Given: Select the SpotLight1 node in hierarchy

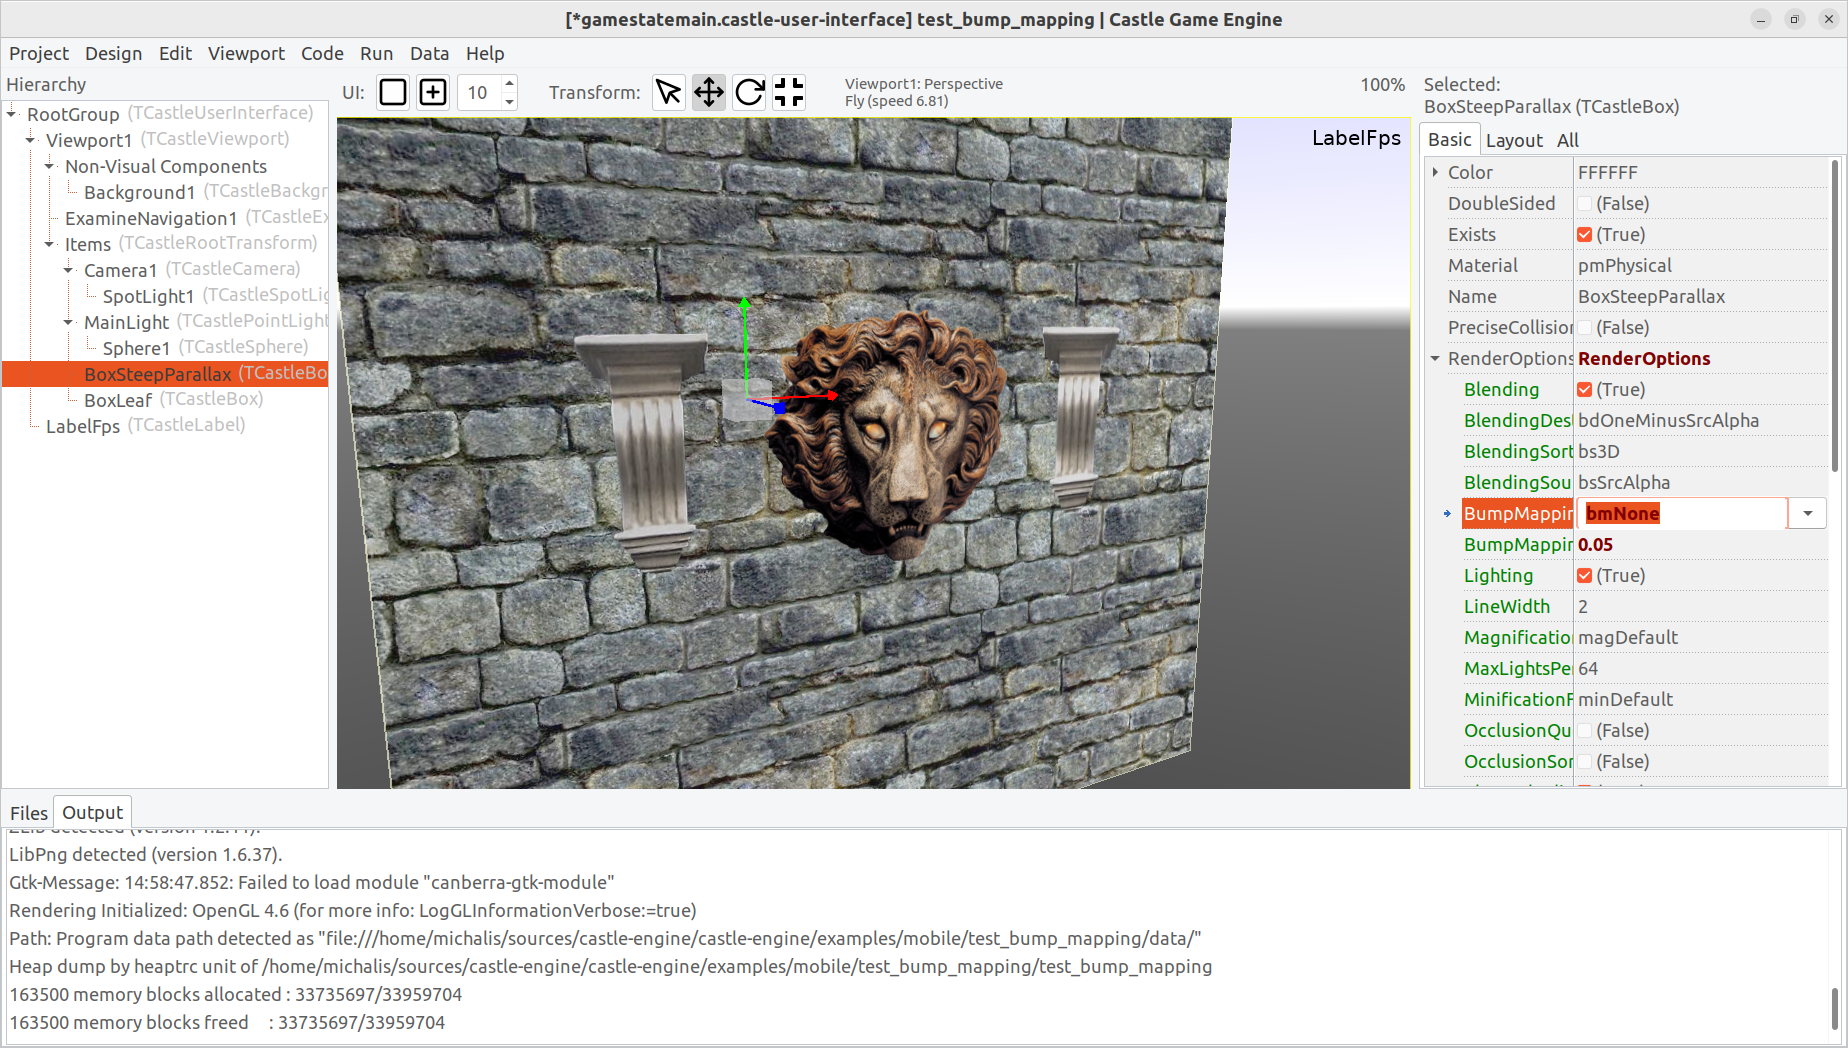Looking at the screenshot, I should 148,296.
